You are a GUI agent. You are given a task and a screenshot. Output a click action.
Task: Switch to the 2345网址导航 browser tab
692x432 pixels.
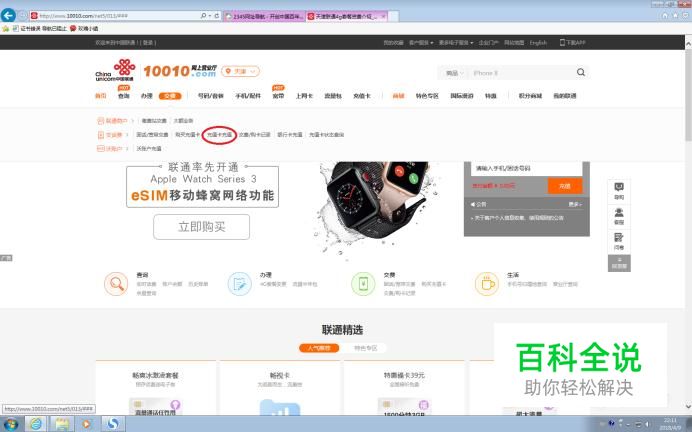coord(264,16)
